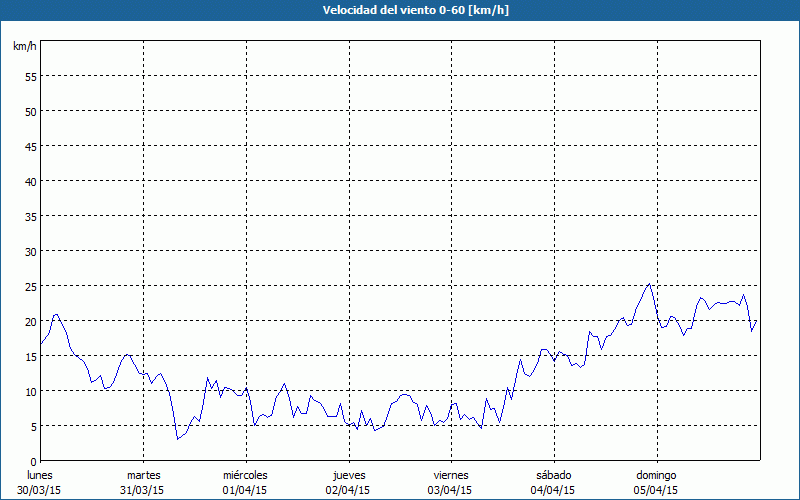800x500 pixels.
Task: Pick the 'jueves' day label
Action: (x=348, y=475)
